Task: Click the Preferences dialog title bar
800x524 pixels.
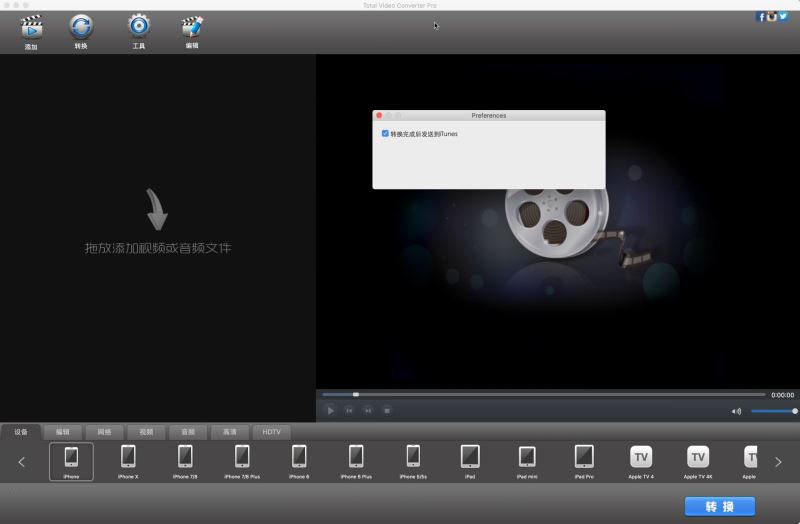Action: coord(489,115)
